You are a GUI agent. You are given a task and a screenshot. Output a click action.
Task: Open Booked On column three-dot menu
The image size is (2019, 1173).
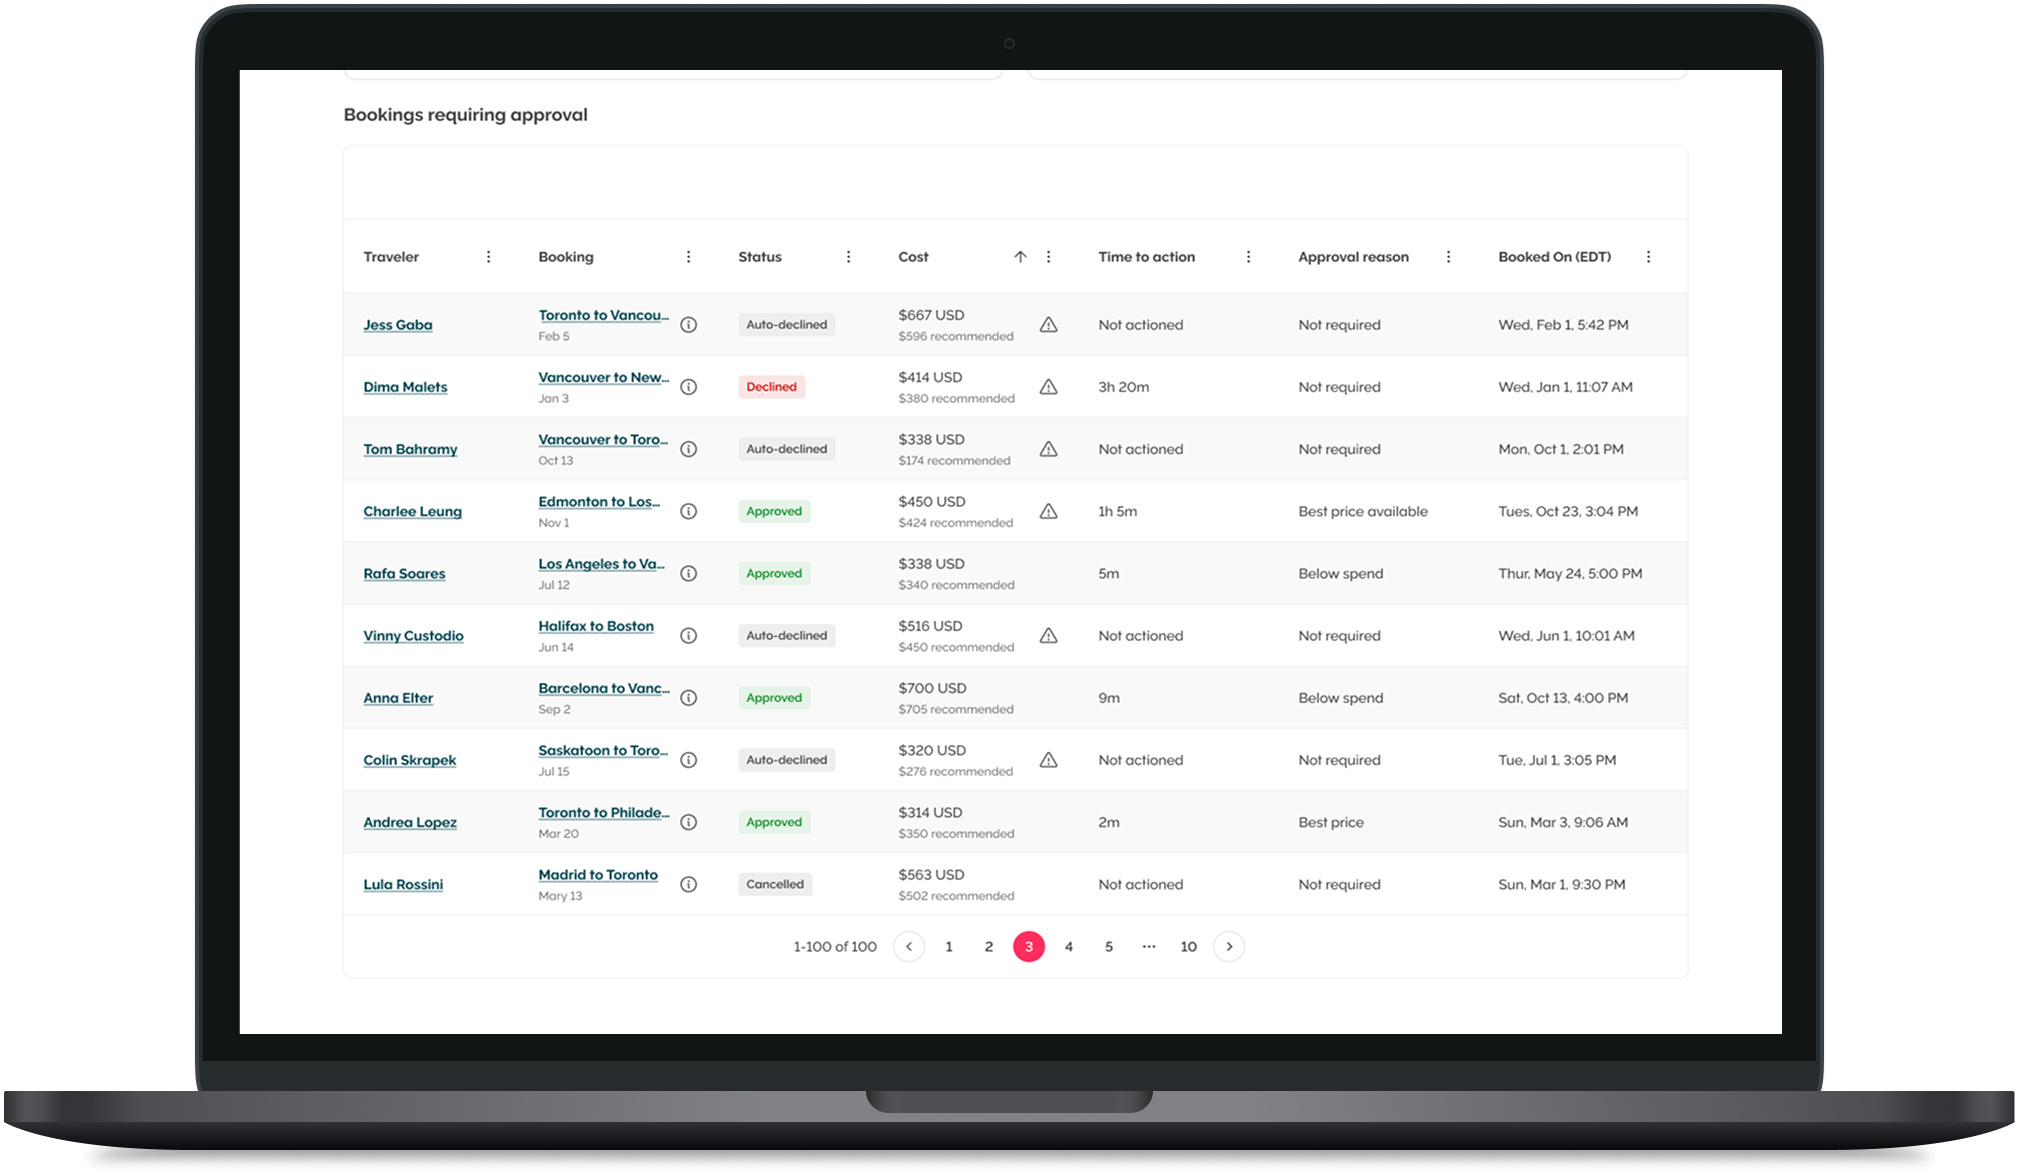click(x=1648, y=257)
